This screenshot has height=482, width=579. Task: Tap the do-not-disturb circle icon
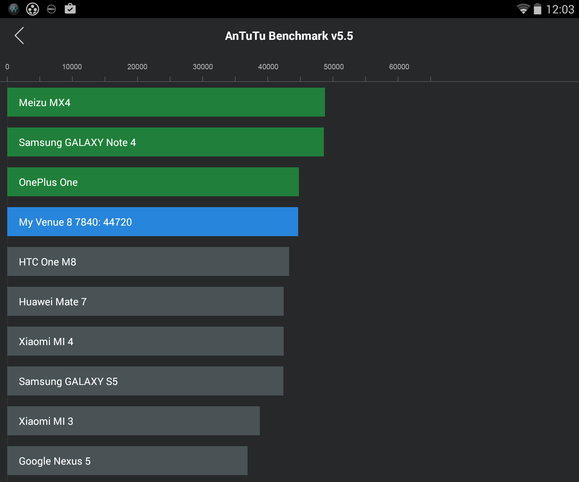pos(51,9)
